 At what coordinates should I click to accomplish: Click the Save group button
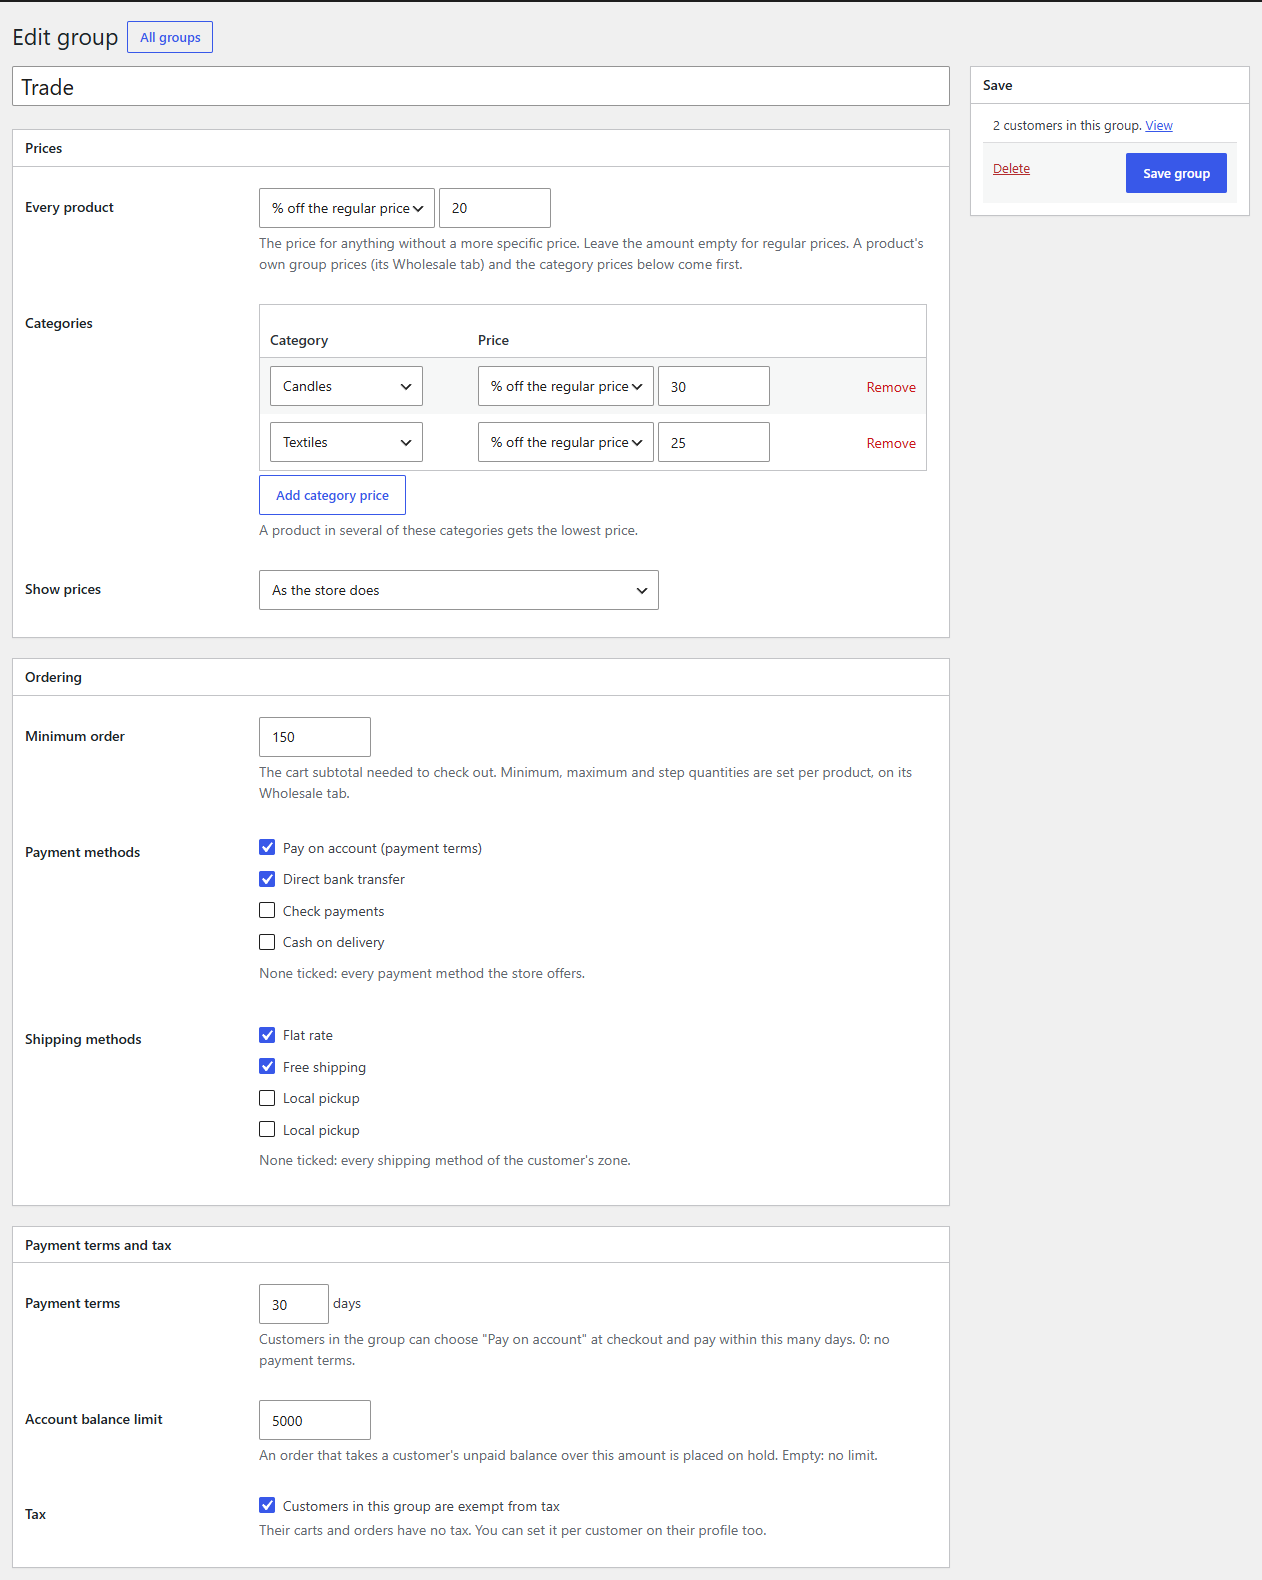tap(1176, 173)
